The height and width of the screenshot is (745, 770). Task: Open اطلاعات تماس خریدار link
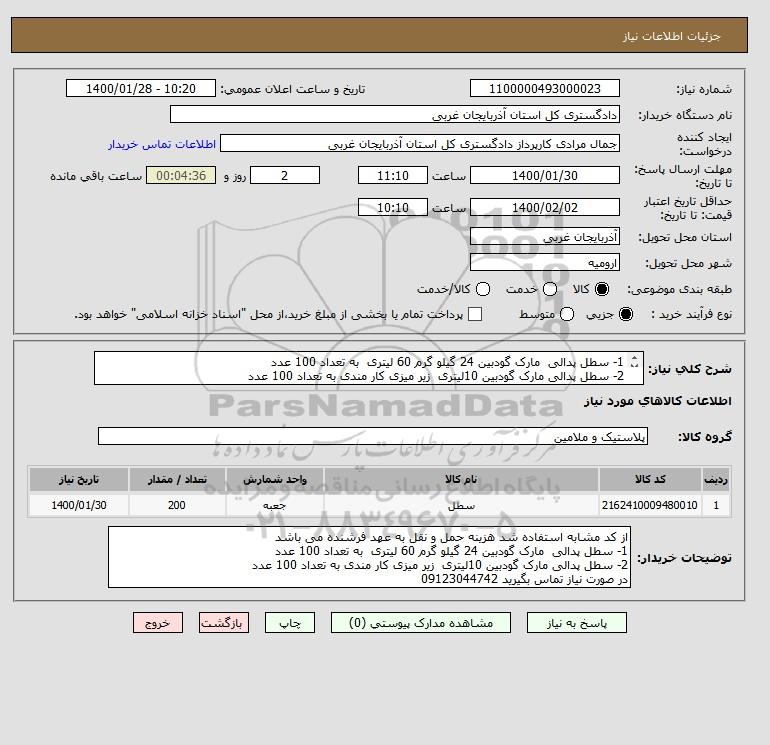(x=162, y=144)
